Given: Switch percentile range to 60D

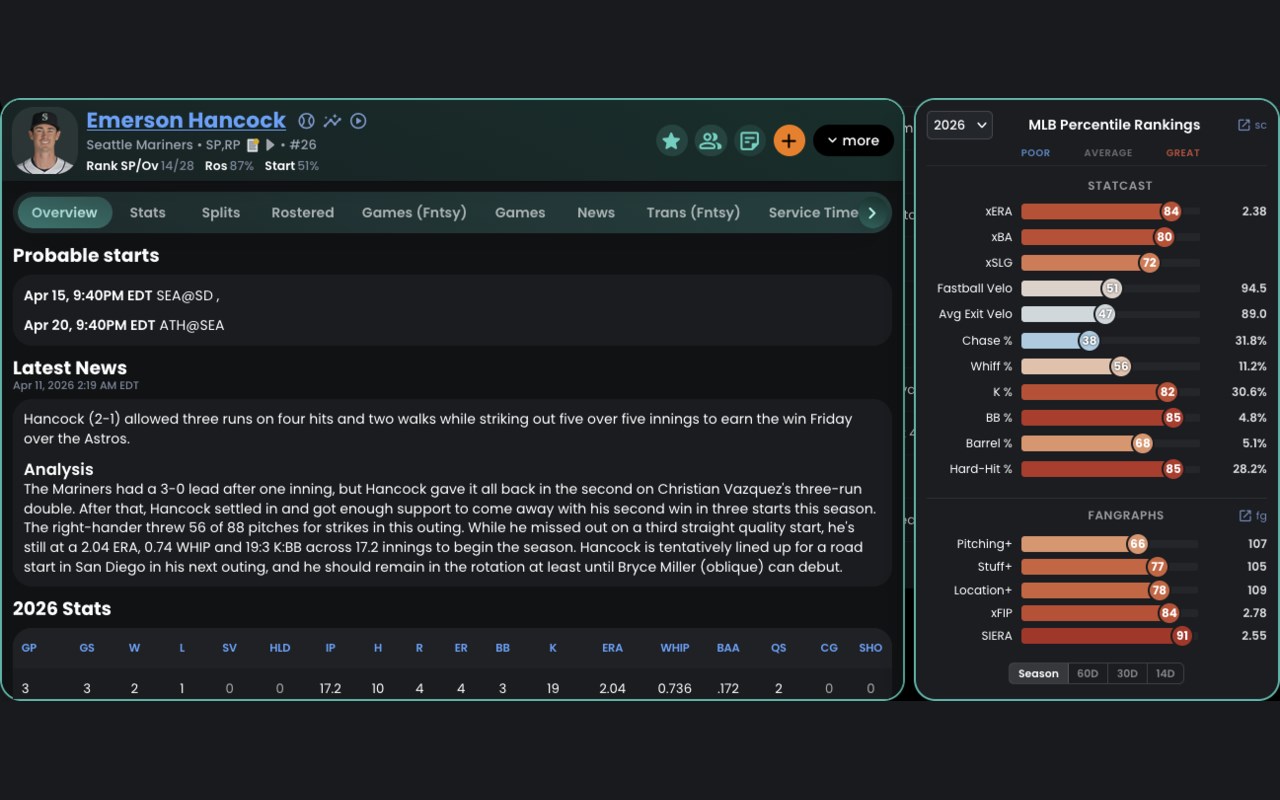Looking at the screenshot, I should pos(1088,674).
